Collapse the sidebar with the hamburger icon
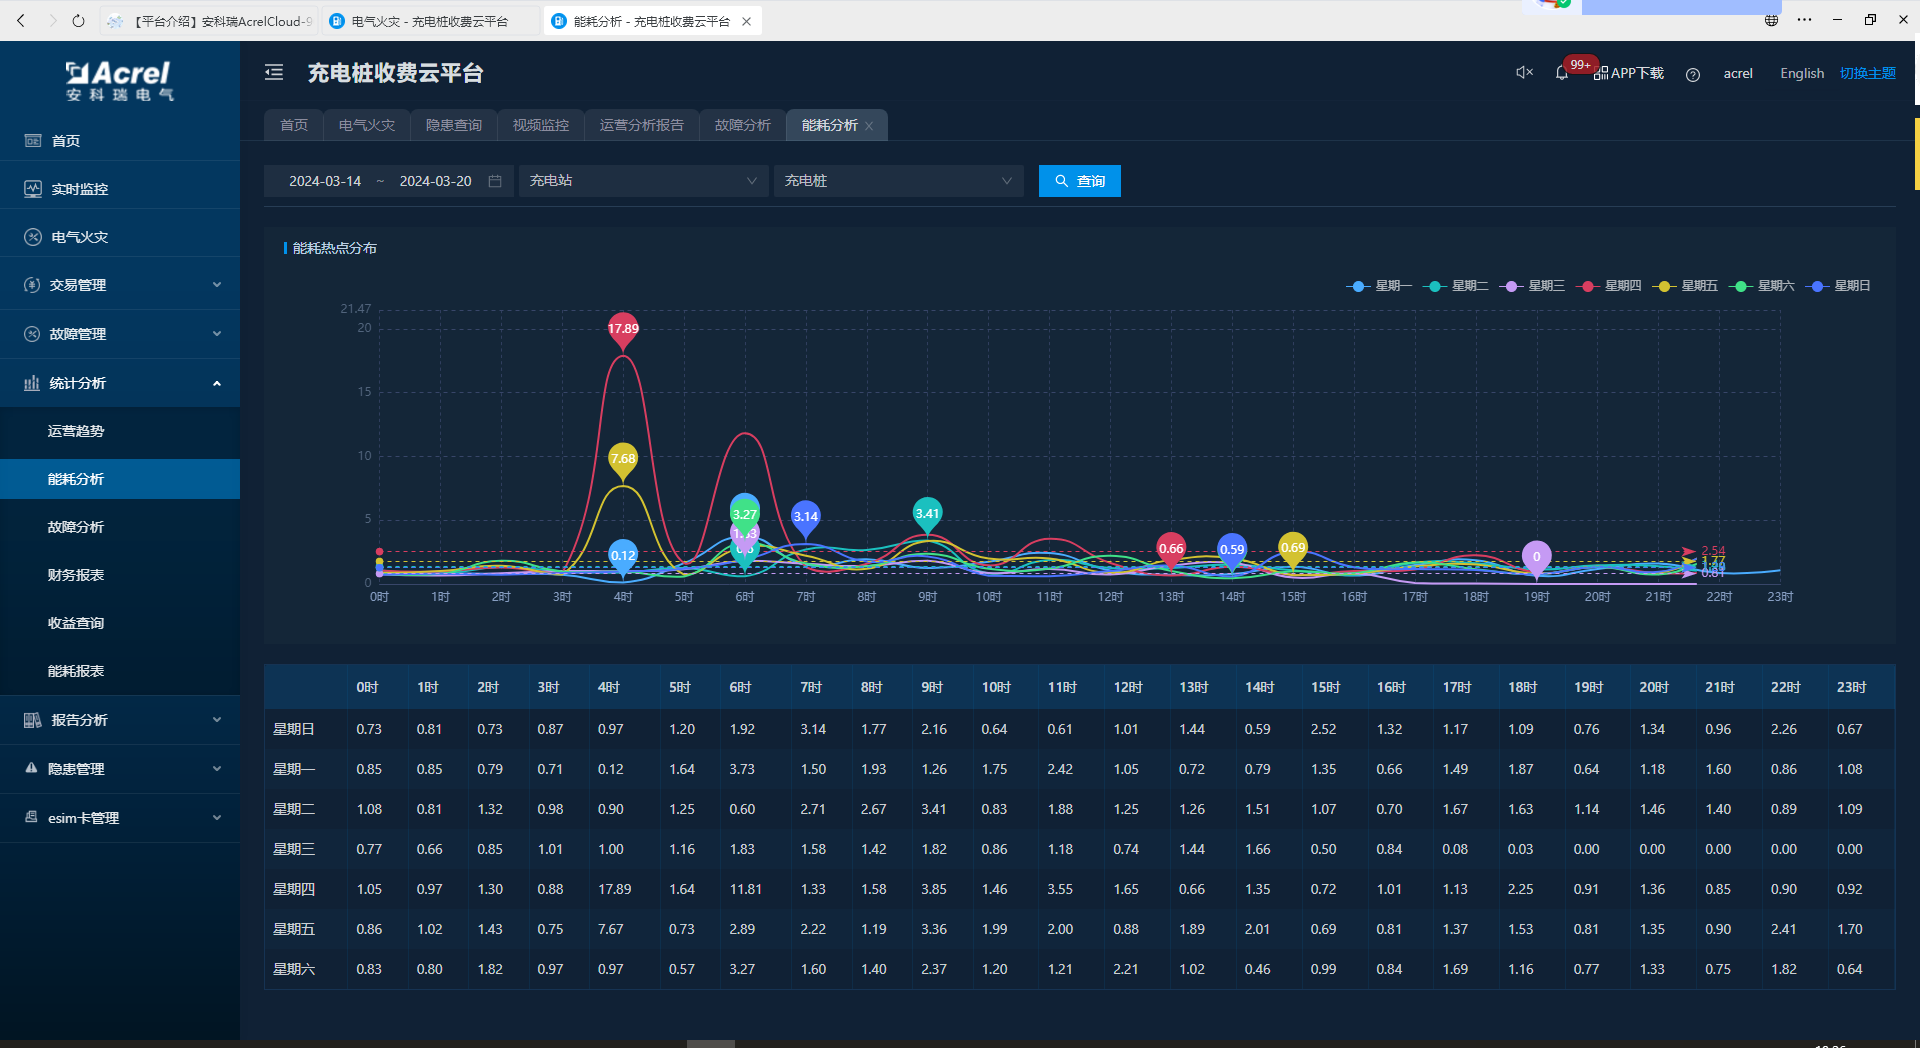 click(274, 72)
